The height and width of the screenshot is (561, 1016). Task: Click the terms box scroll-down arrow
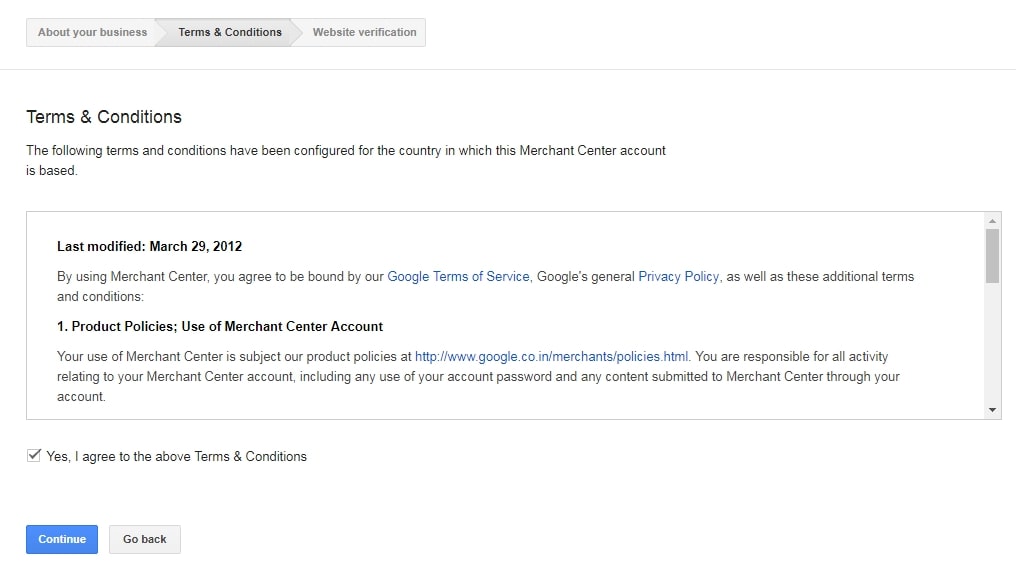(992, 409)
